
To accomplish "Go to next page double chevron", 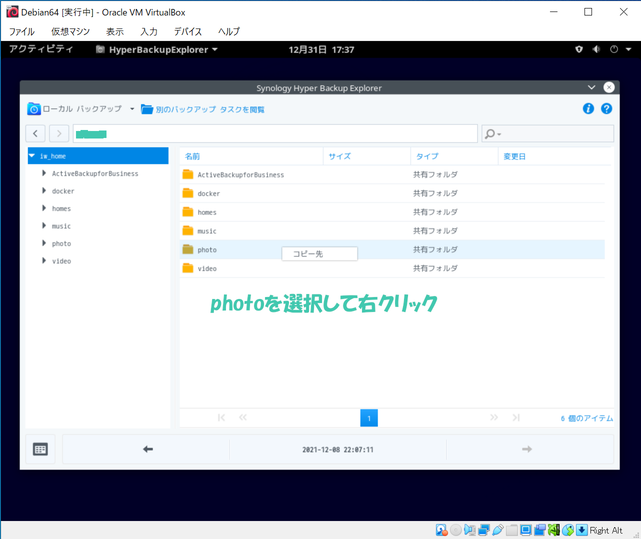I will click(494, 418).
